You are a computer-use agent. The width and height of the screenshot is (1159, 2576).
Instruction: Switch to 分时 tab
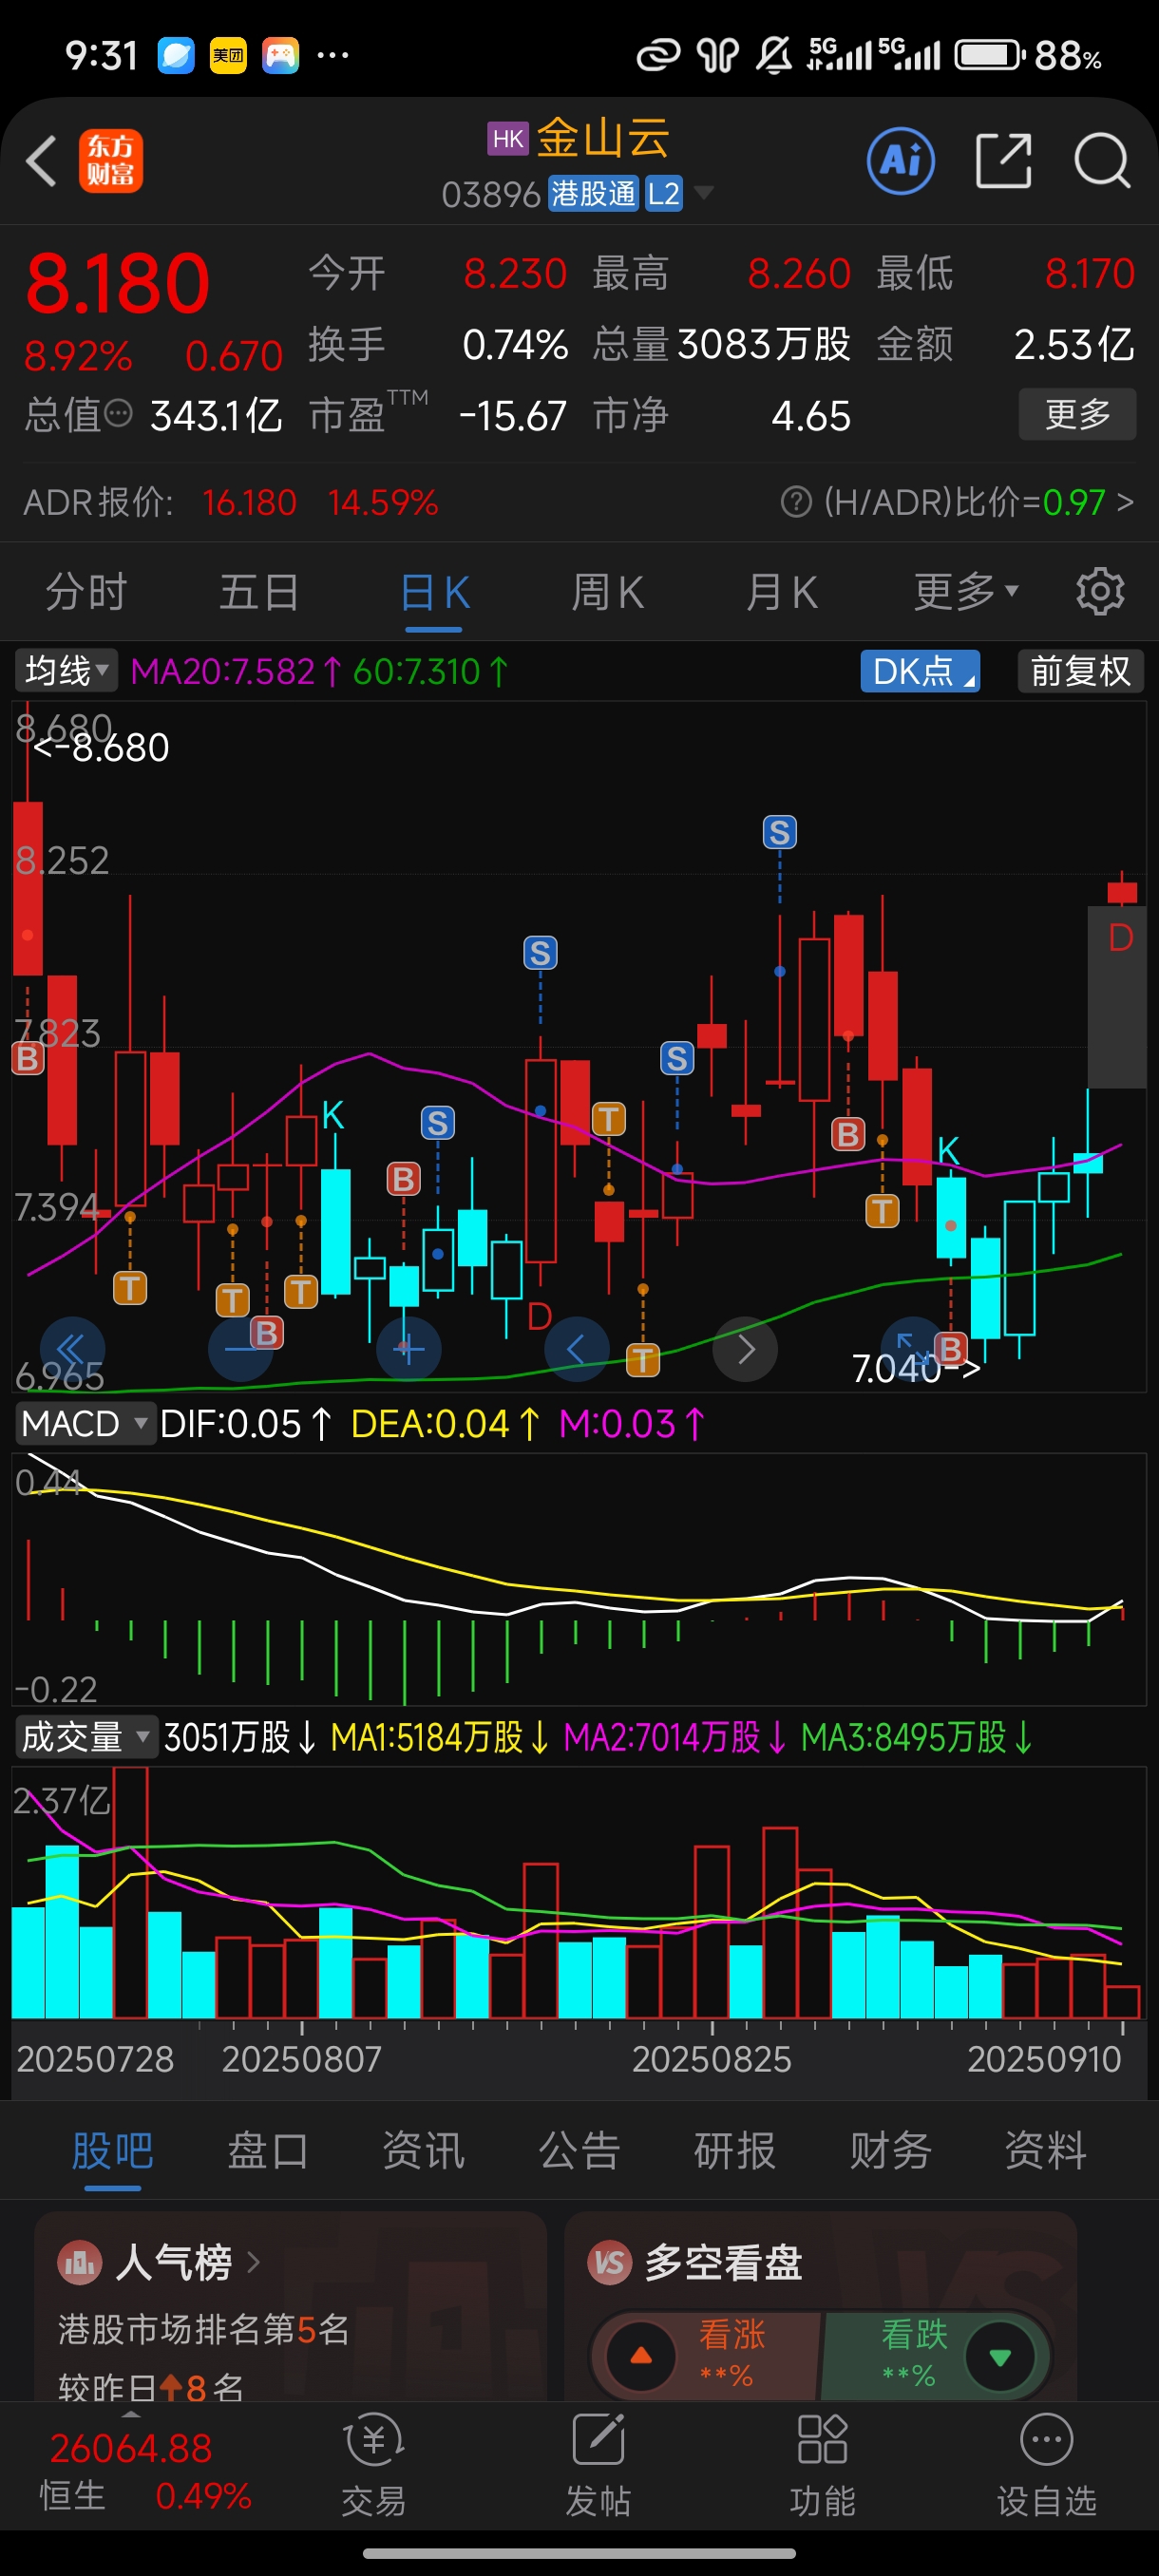pos(86,592)
